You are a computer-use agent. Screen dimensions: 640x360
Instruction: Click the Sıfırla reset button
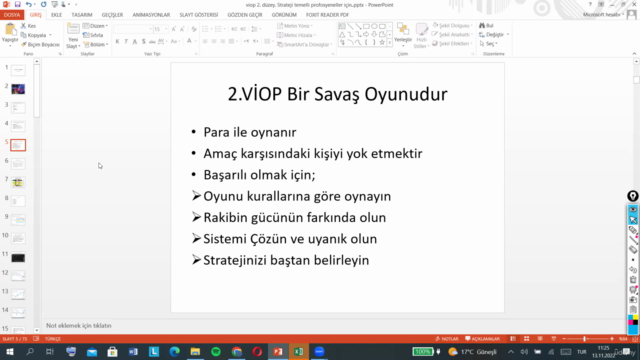click(x=93, y=35)
